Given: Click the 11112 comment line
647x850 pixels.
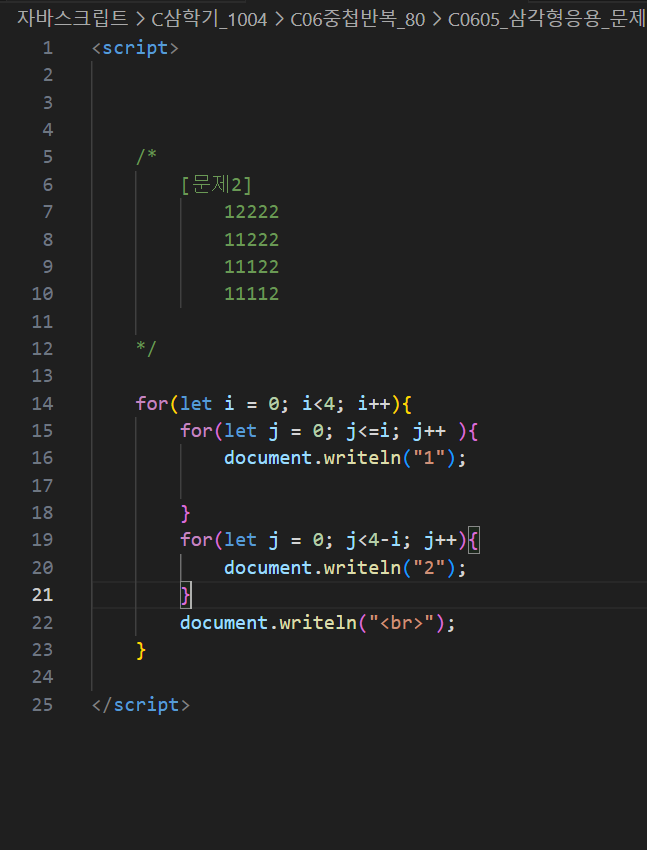Looking at the screenshot, I should click(251, 294).
